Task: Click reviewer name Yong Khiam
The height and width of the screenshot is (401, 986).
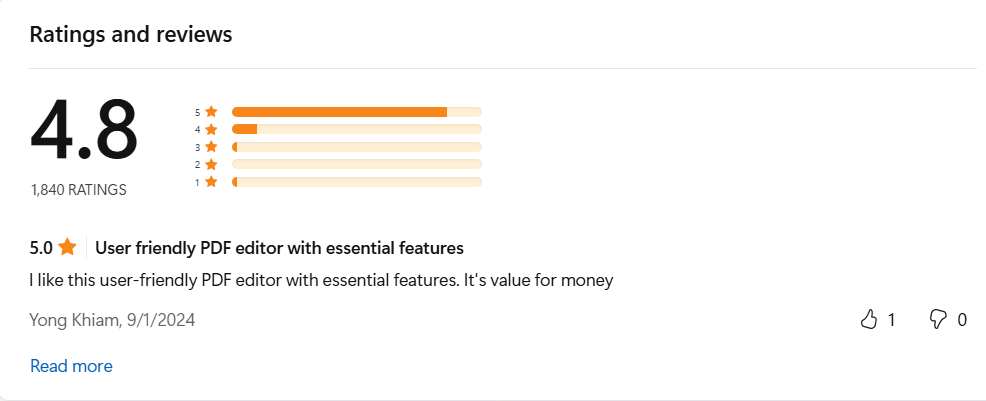Action: pos(75,321)
